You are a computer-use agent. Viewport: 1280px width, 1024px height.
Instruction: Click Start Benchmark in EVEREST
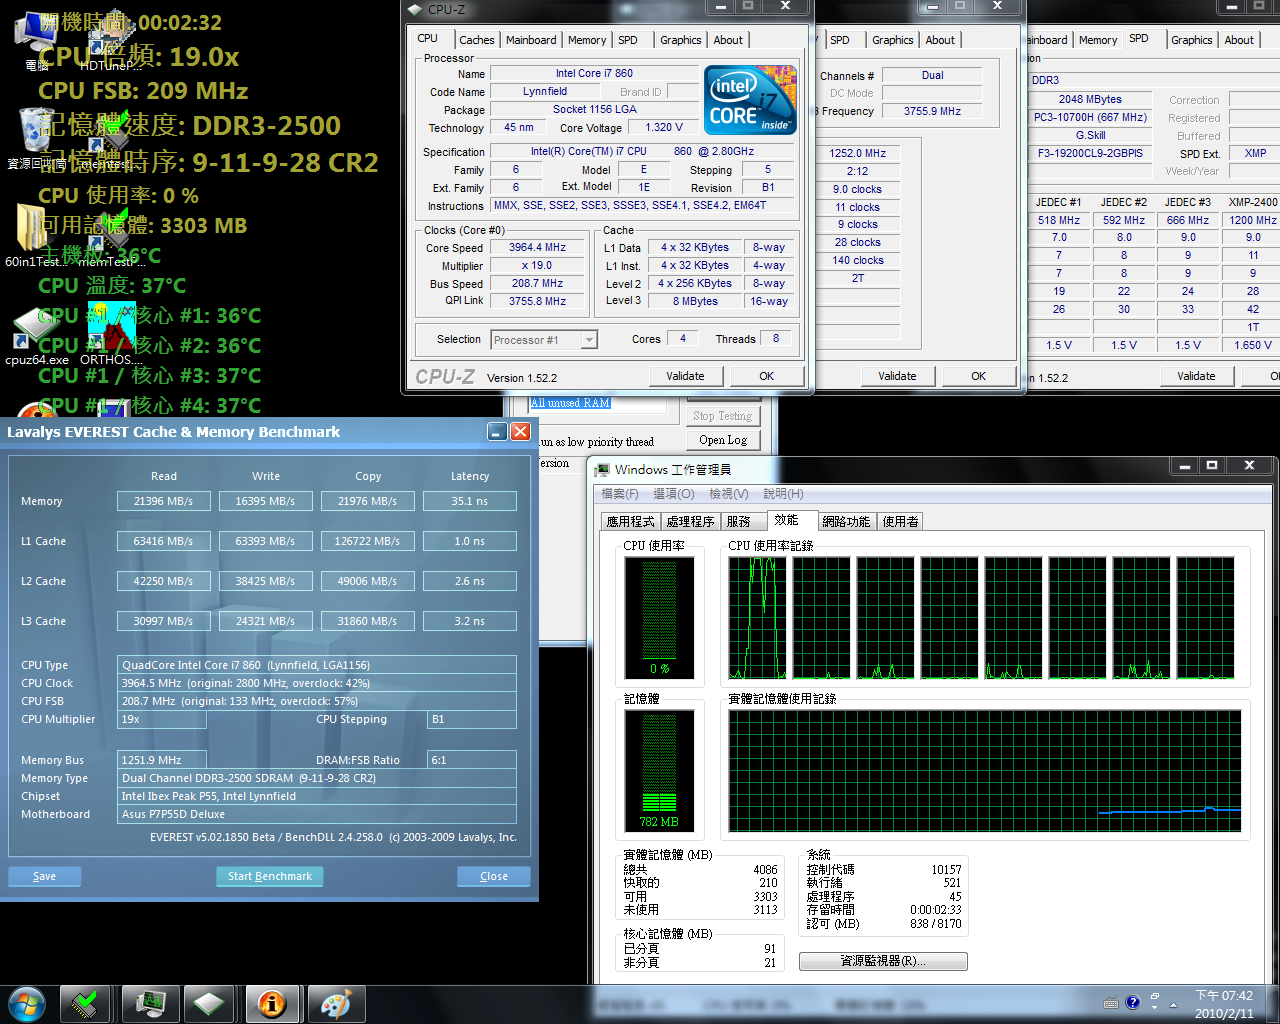click(270, 876)
